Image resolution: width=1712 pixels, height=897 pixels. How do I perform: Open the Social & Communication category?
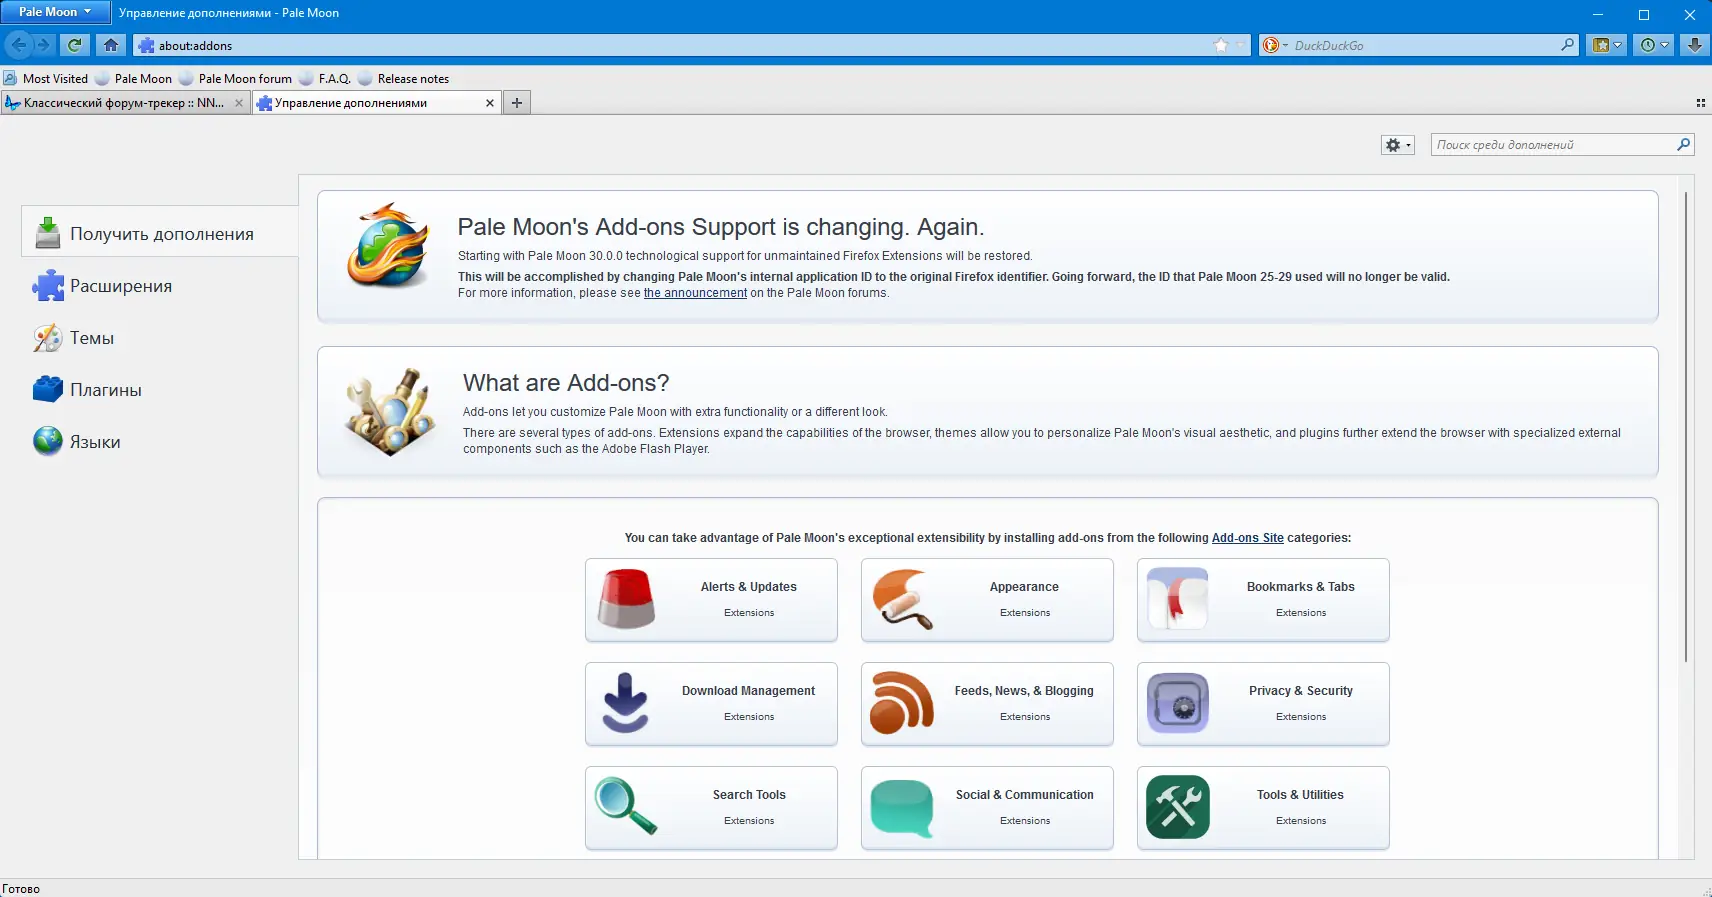pyautogui.click(x=987, y=808)
